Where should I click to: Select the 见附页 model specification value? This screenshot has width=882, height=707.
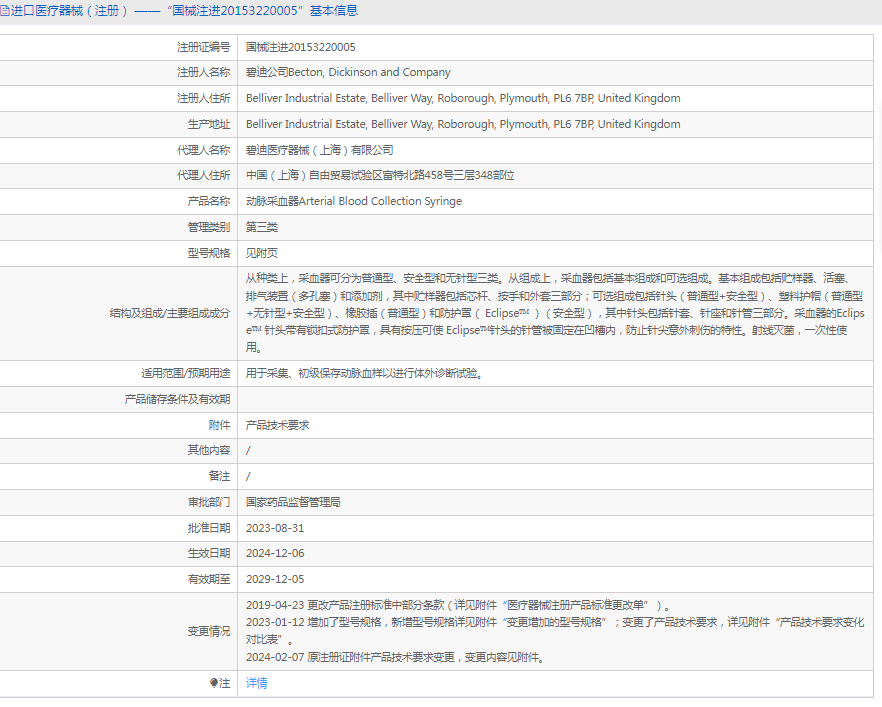tap(262, 253)
